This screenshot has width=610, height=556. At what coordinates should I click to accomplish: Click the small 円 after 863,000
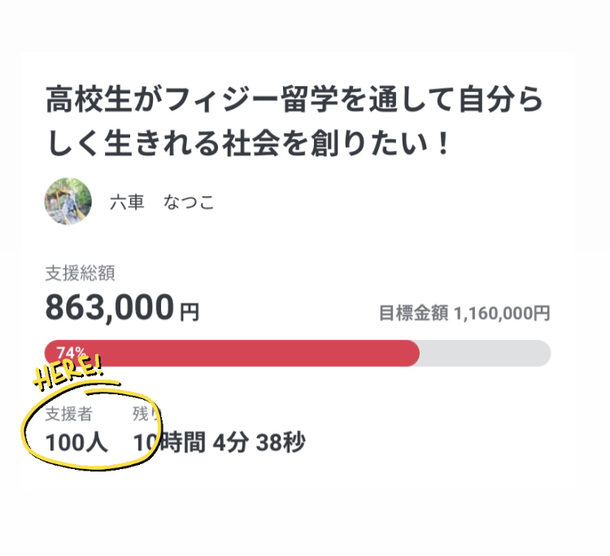coord(189,313)
